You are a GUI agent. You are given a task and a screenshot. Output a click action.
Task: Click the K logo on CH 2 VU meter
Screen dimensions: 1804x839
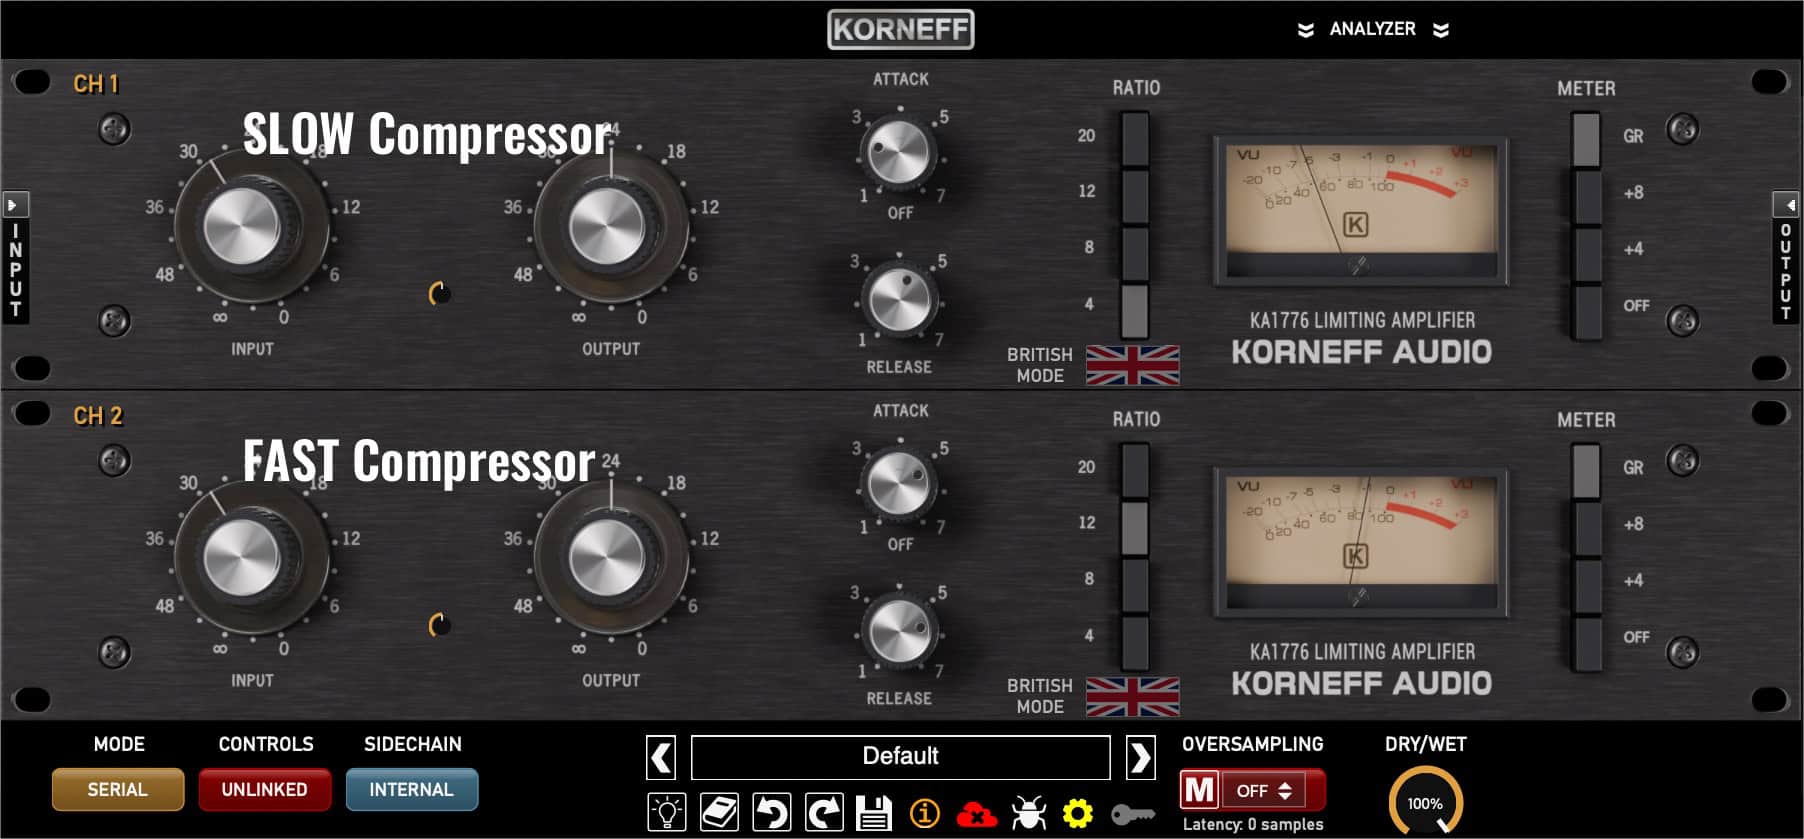point(1355,556)
